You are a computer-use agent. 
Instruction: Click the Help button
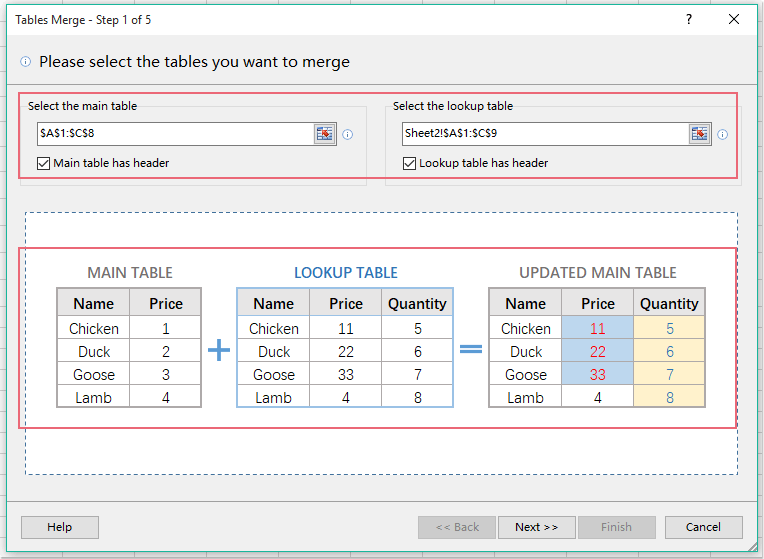59,527
